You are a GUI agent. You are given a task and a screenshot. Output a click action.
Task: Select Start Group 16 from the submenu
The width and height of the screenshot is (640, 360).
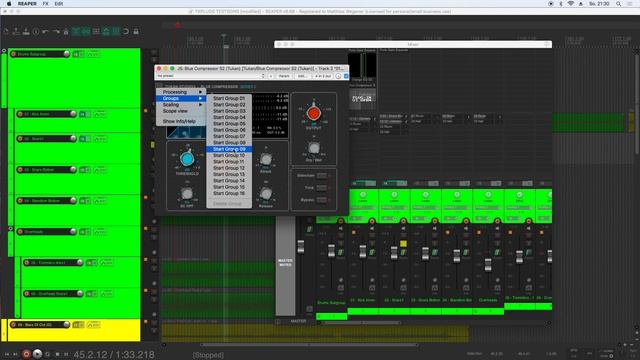pos(229,193)
